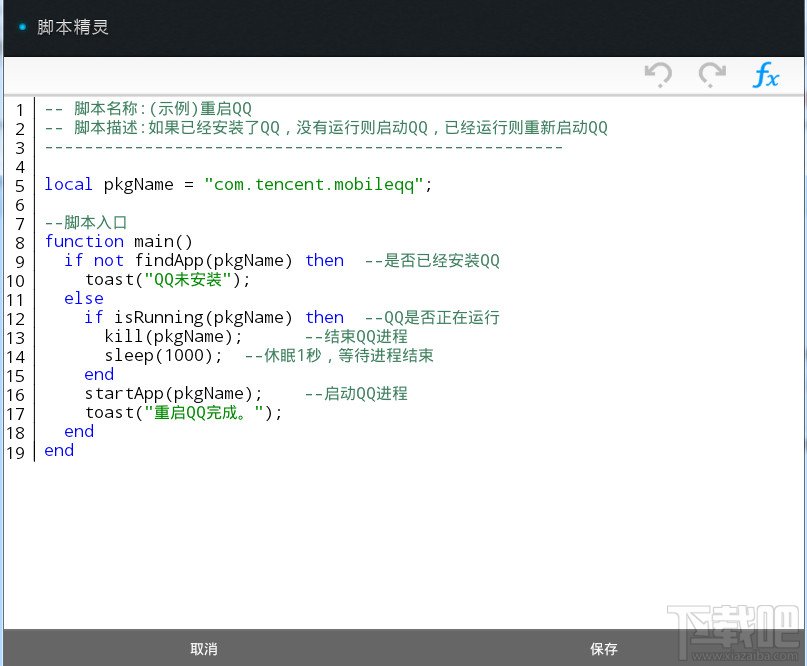Click the comment --启动QQ进程

(x=356, y=394)
